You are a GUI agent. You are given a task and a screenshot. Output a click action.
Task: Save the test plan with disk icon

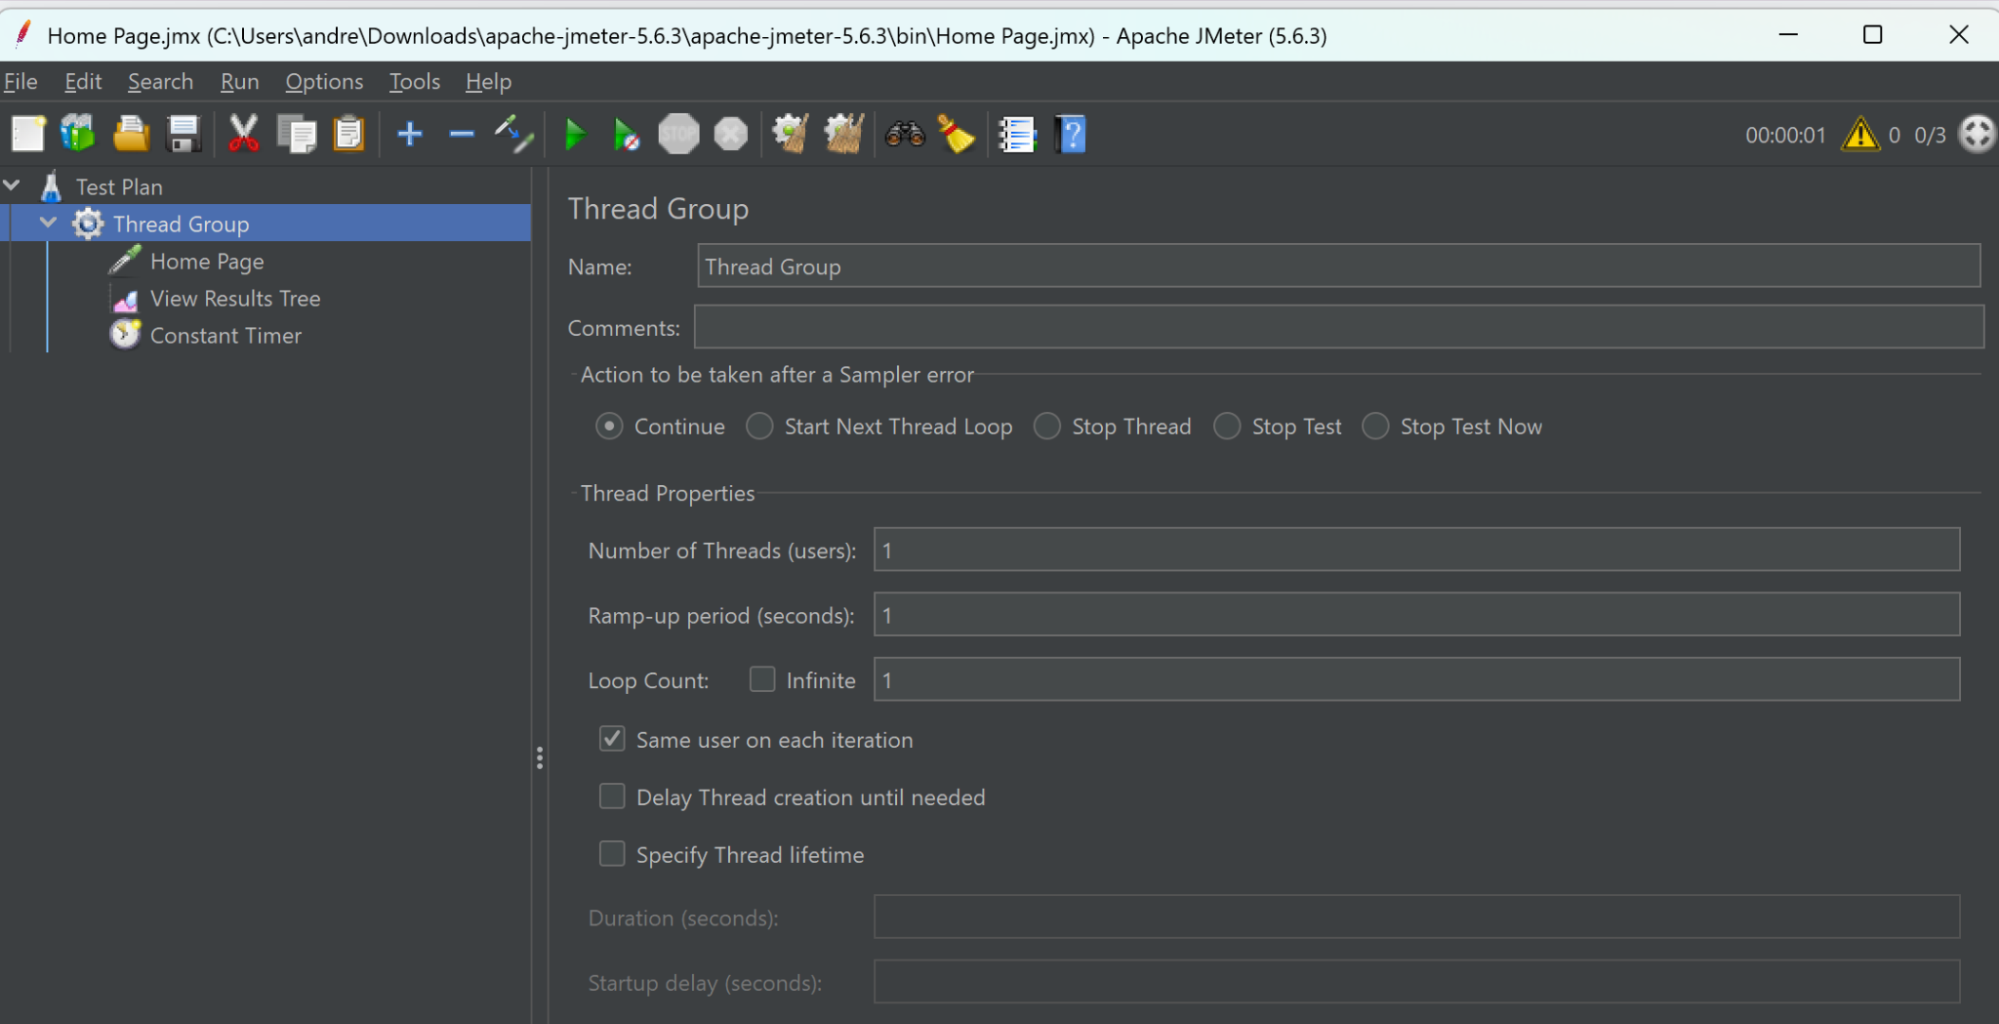(183, 134)
